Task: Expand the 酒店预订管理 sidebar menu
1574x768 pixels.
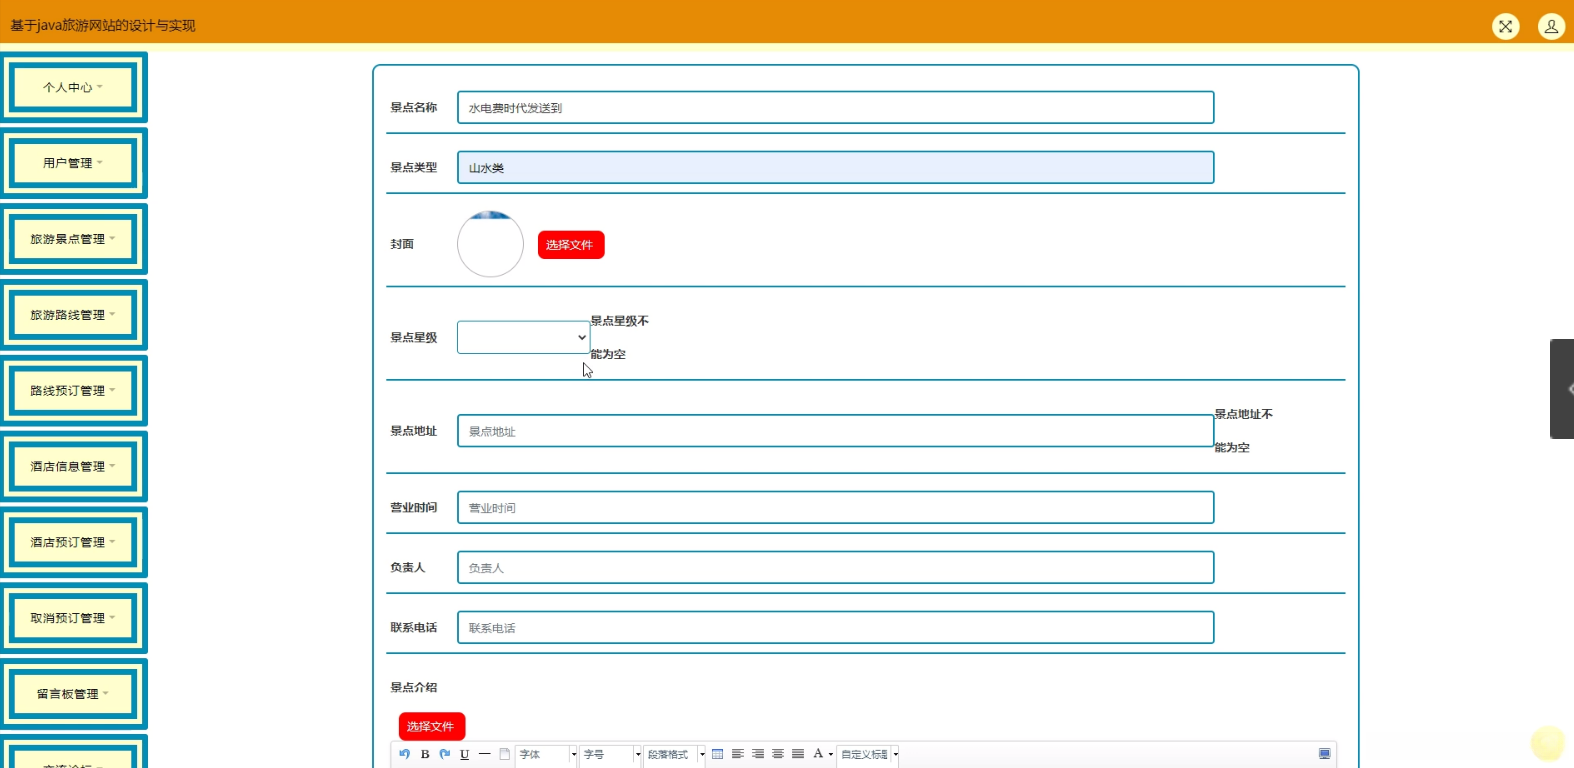Action: point(73,542)
